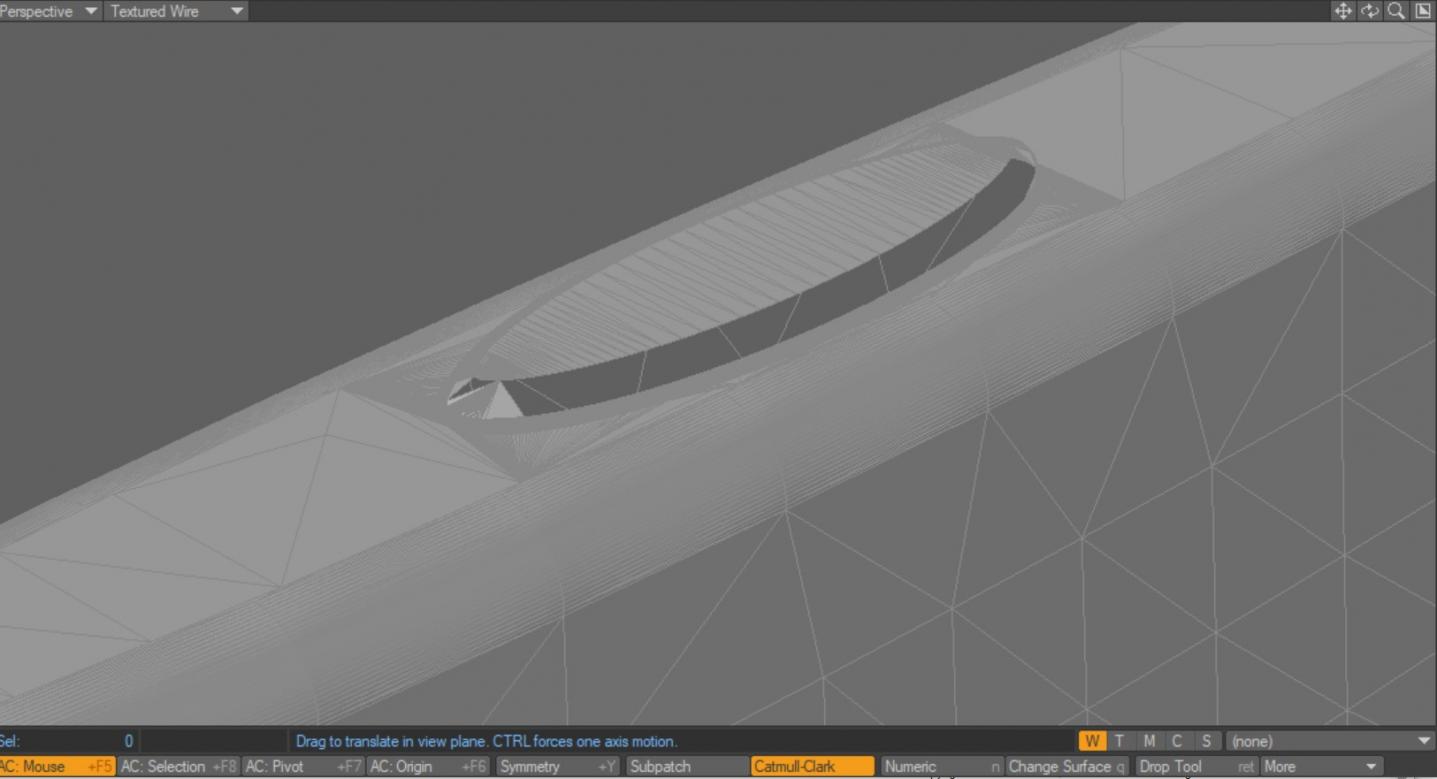Click the Sel count field
1437x779 pixels.
(x=68, y=741)
